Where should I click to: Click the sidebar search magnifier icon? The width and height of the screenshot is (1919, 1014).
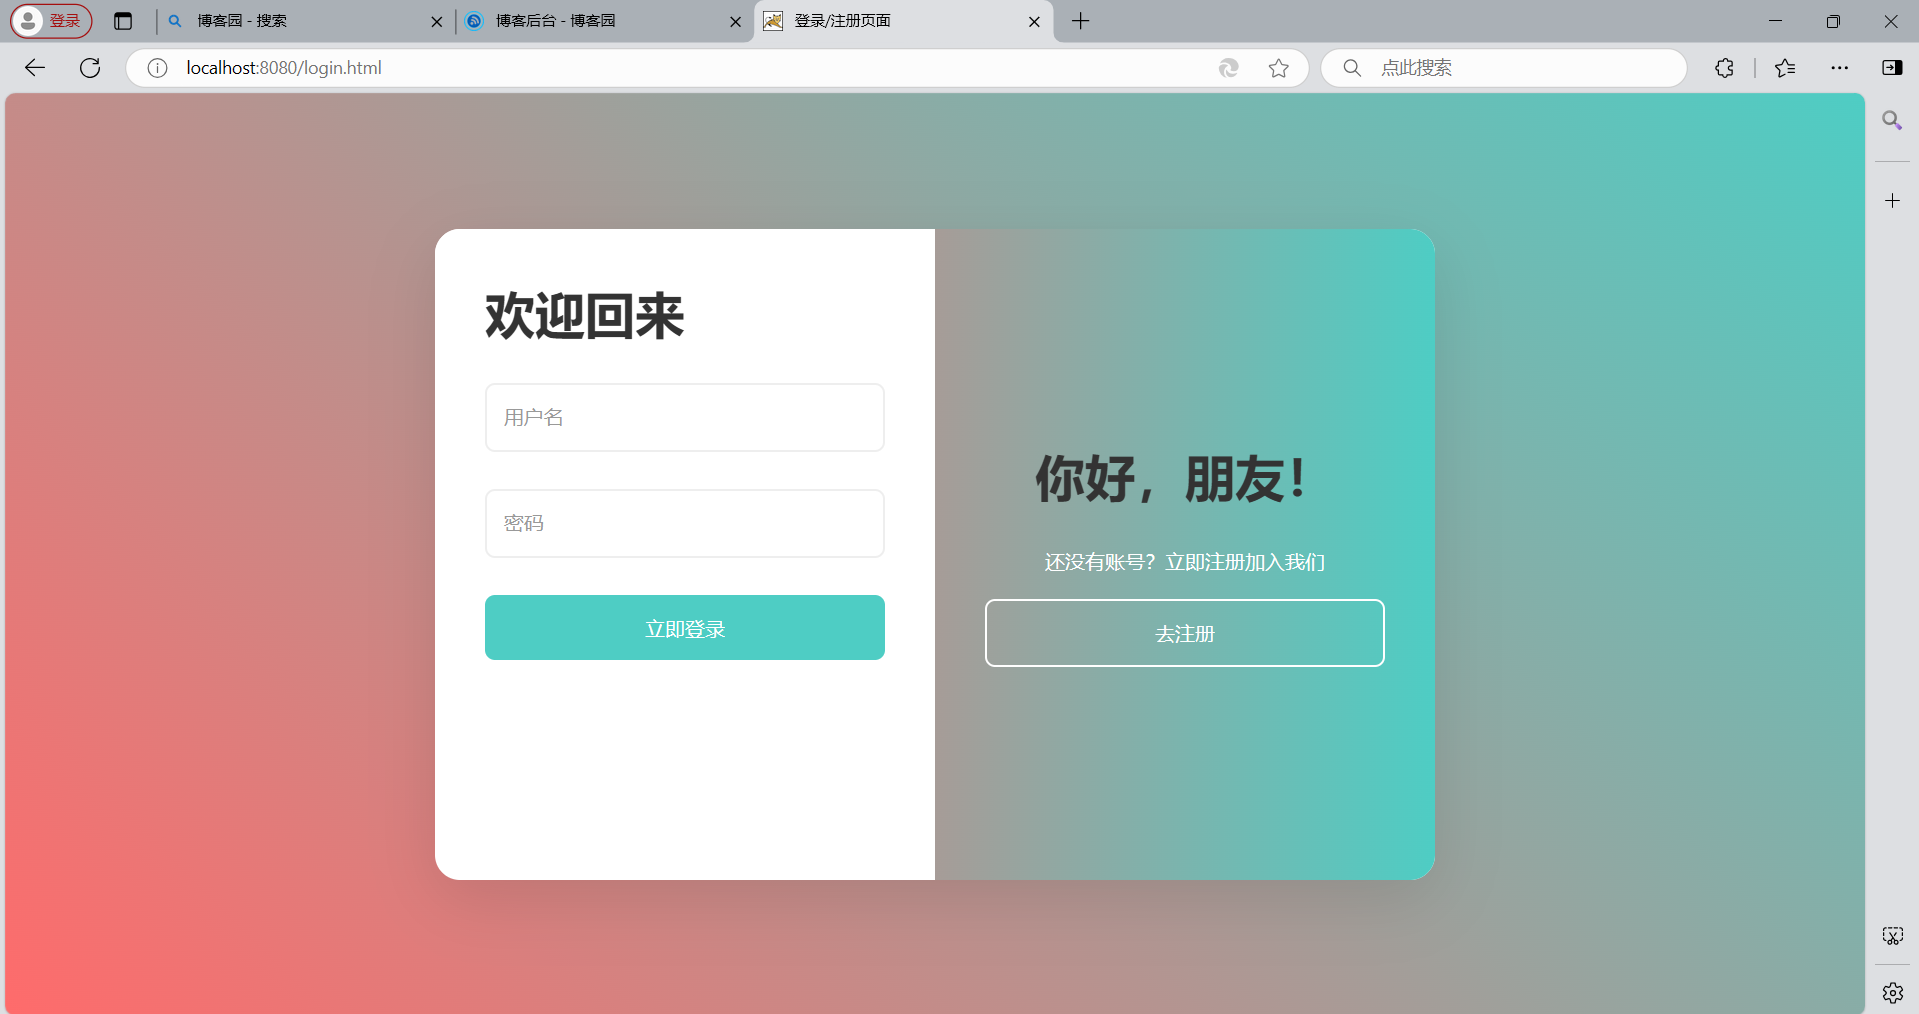point(1892,121)
